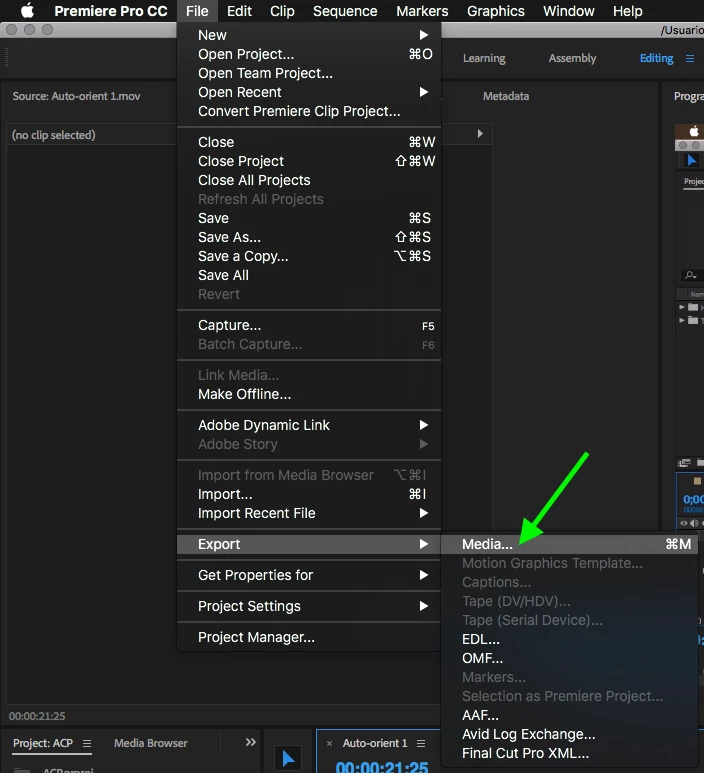Close the Auto-orient 1 sequence tab

pyautogui.click(x=329, y=743)
